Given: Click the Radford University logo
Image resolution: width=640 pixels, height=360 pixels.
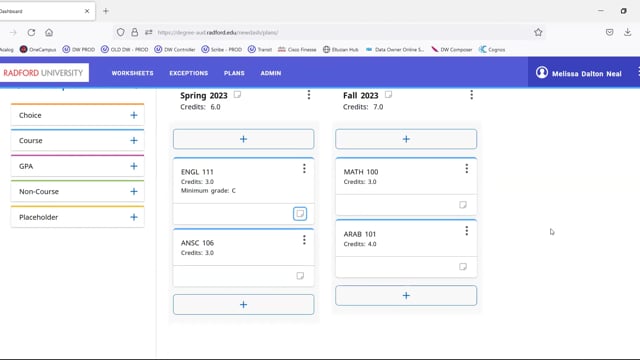Looking at the screenshot, I should (43, 73).
